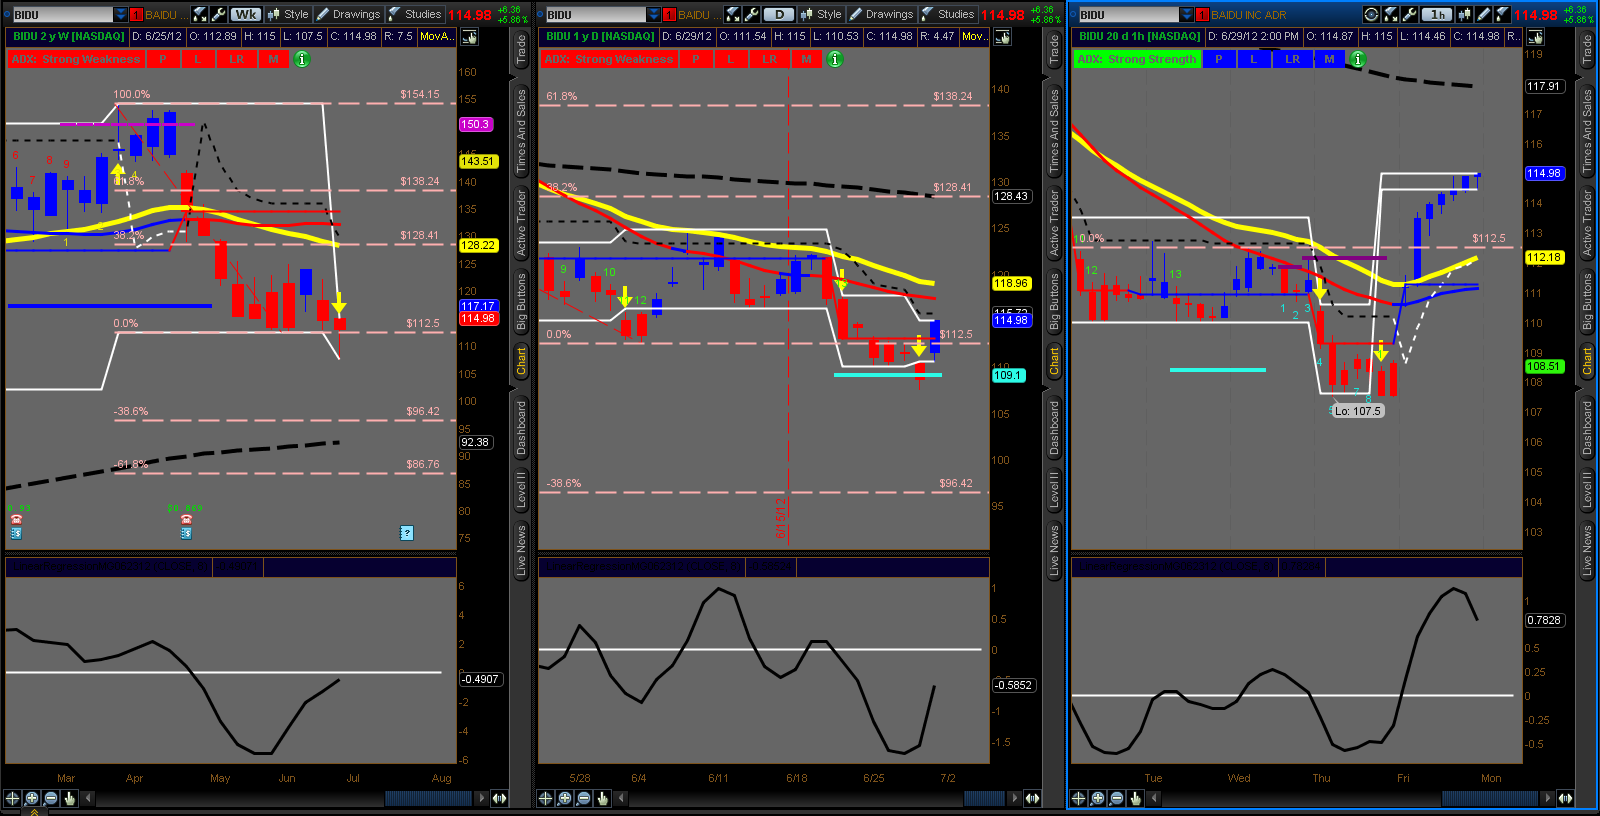Click daily chart horizontal scrollbar thumb
Viewport: 1600px width, 816px height.
pos(984,798)
